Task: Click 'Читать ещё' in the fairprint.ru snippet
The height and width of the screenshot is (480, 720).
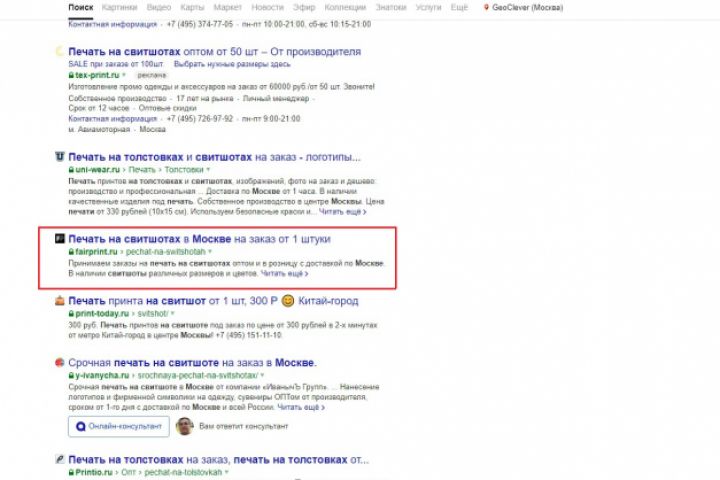Action: coord(284,274)
